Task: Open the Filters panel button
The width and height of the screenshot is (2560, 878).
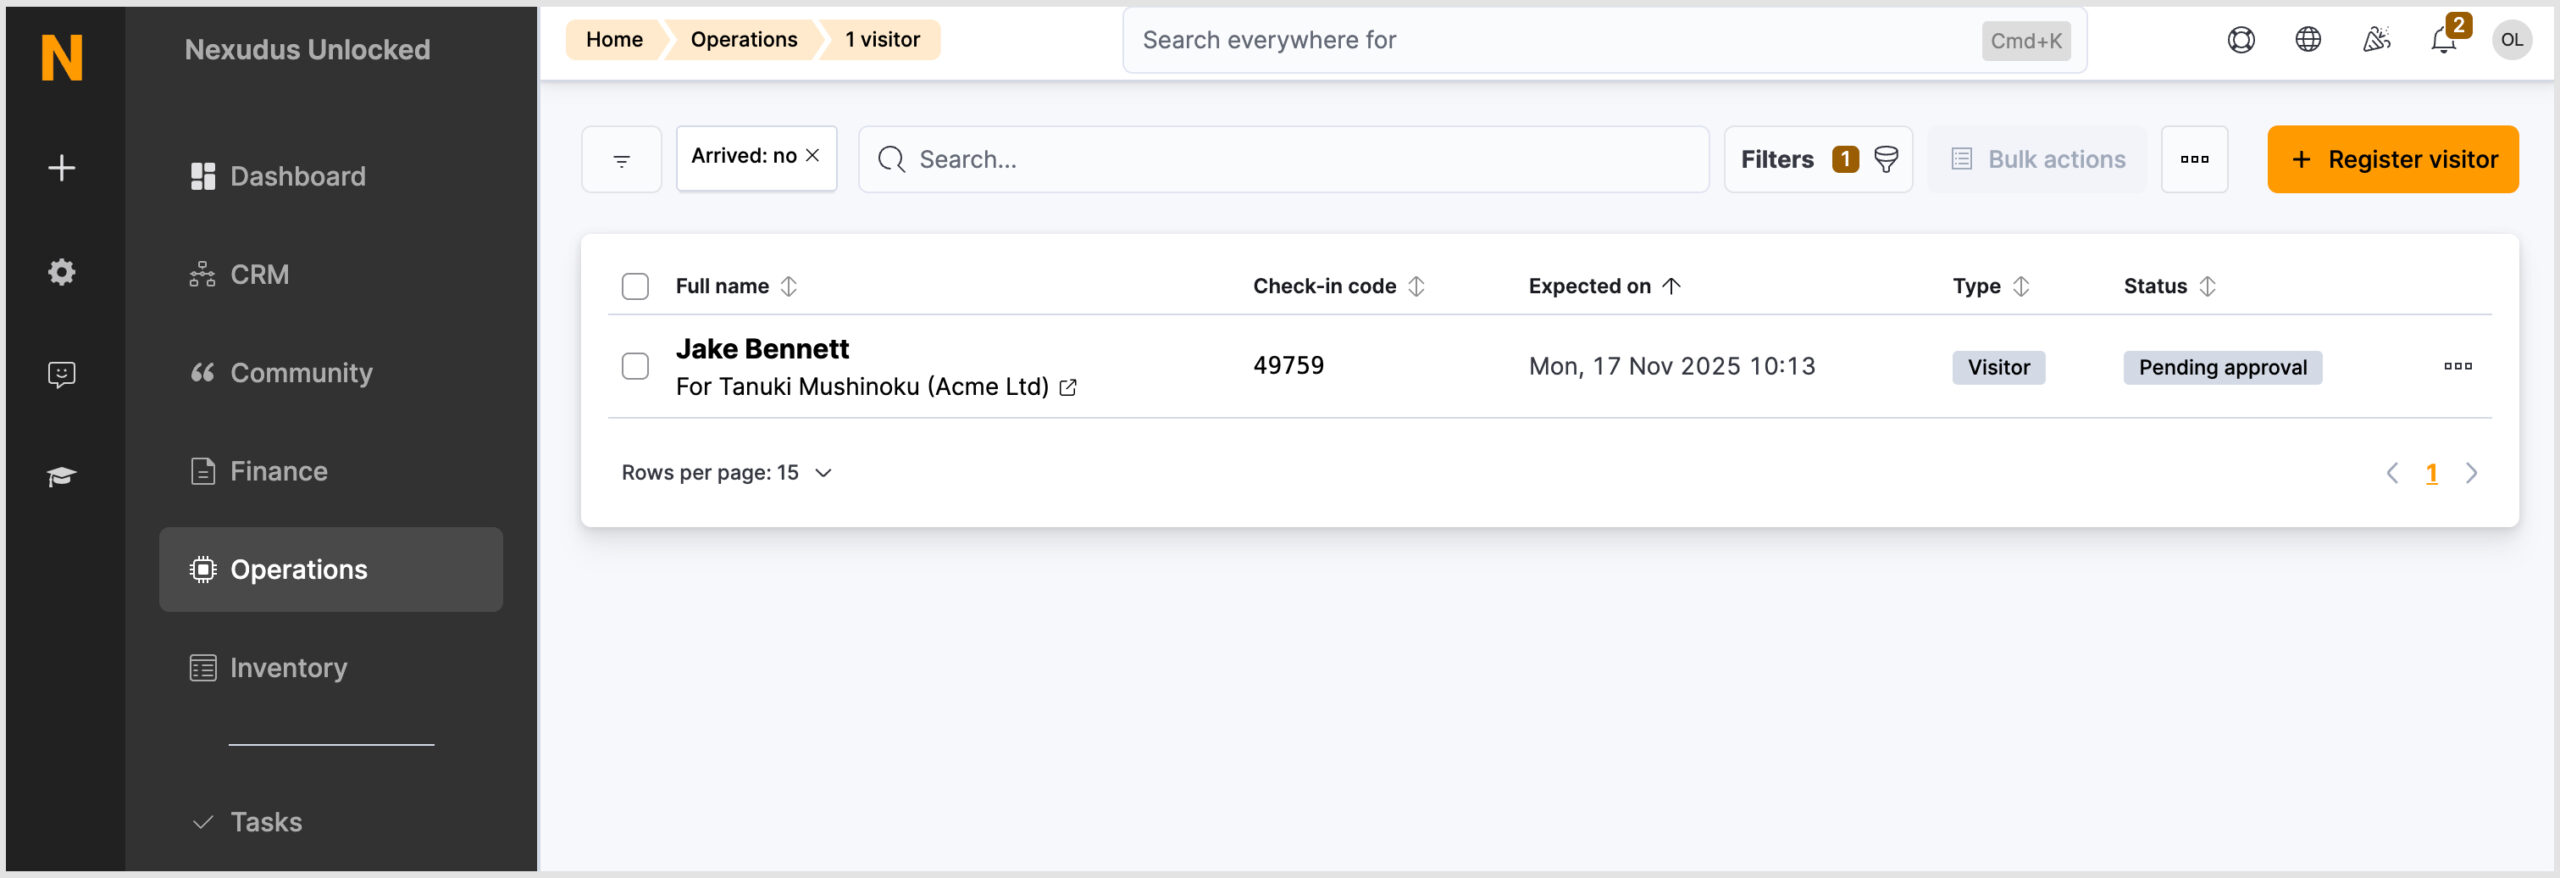Action: pyautogui.click(x=1818, y=159)
